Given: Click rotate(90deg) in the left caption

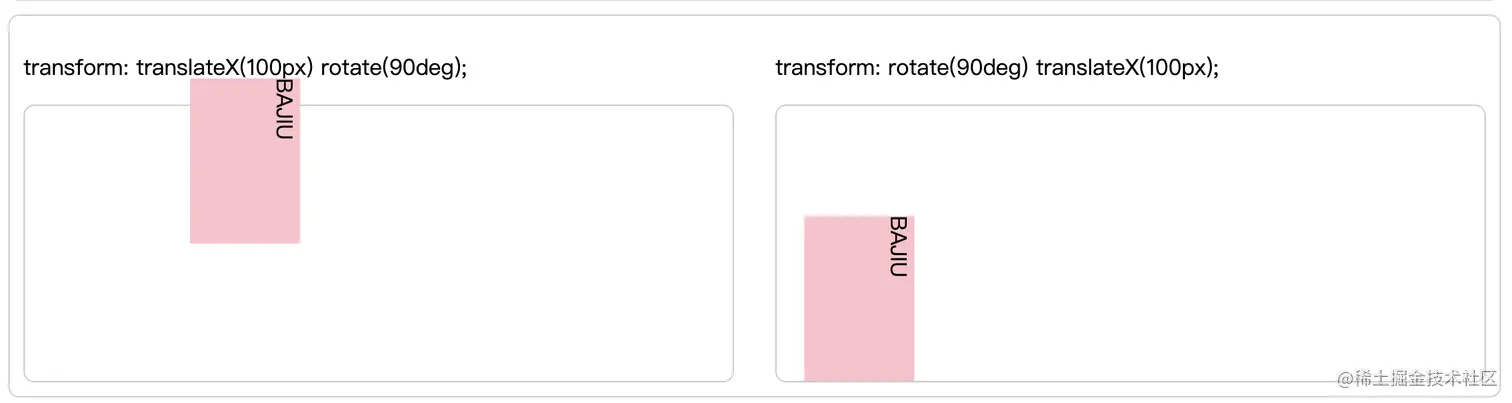Looking at the screenshot, I should (391, 68).
